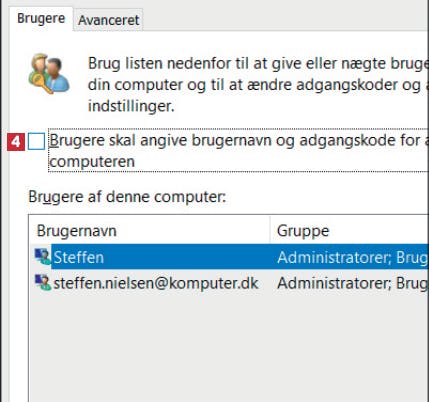
Task: Click the word 'computeren' under the checkbox label
Action: point(92,162)
